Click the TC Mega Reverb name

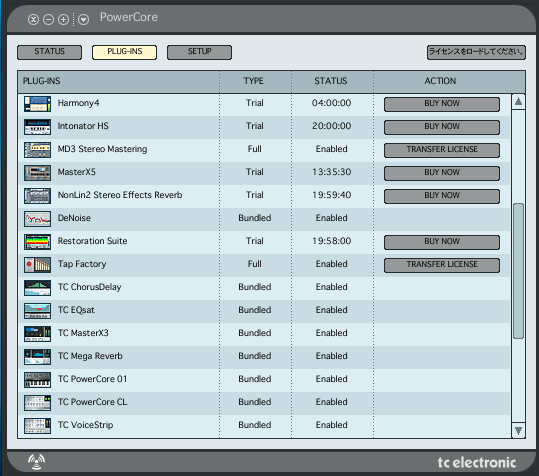(x=90, y=356)
